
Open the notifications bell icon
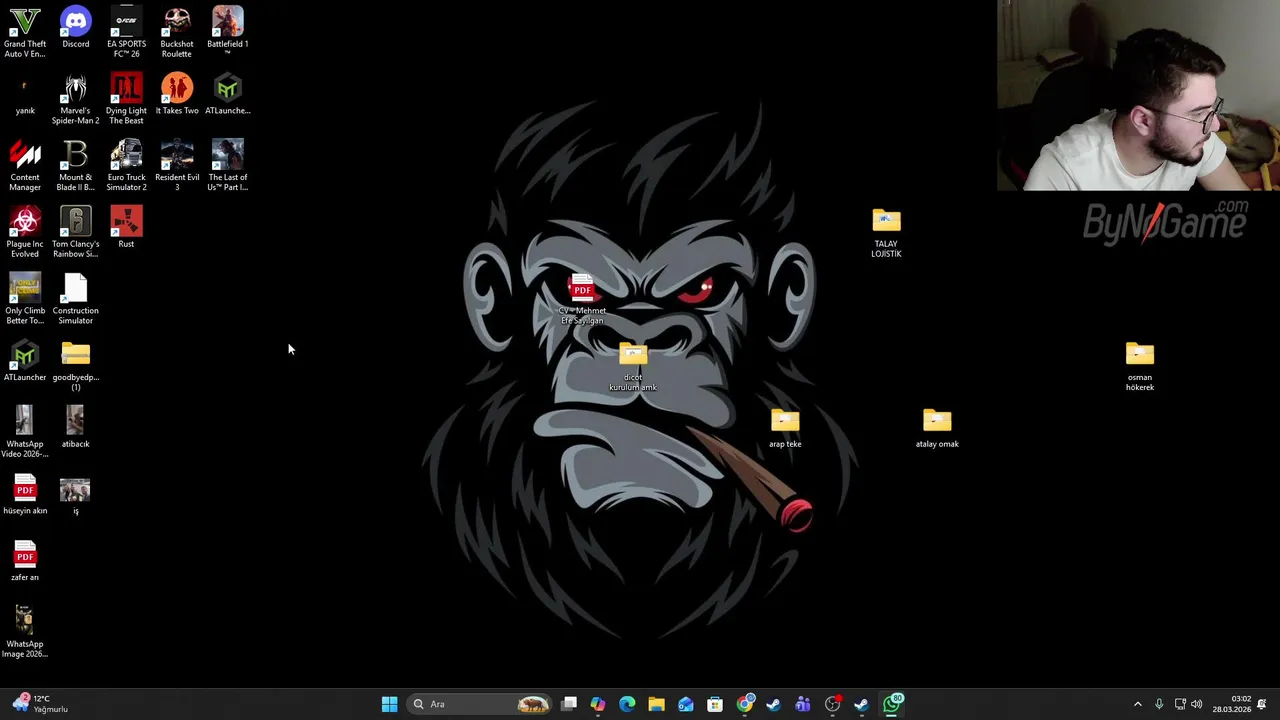[1263, 704]
